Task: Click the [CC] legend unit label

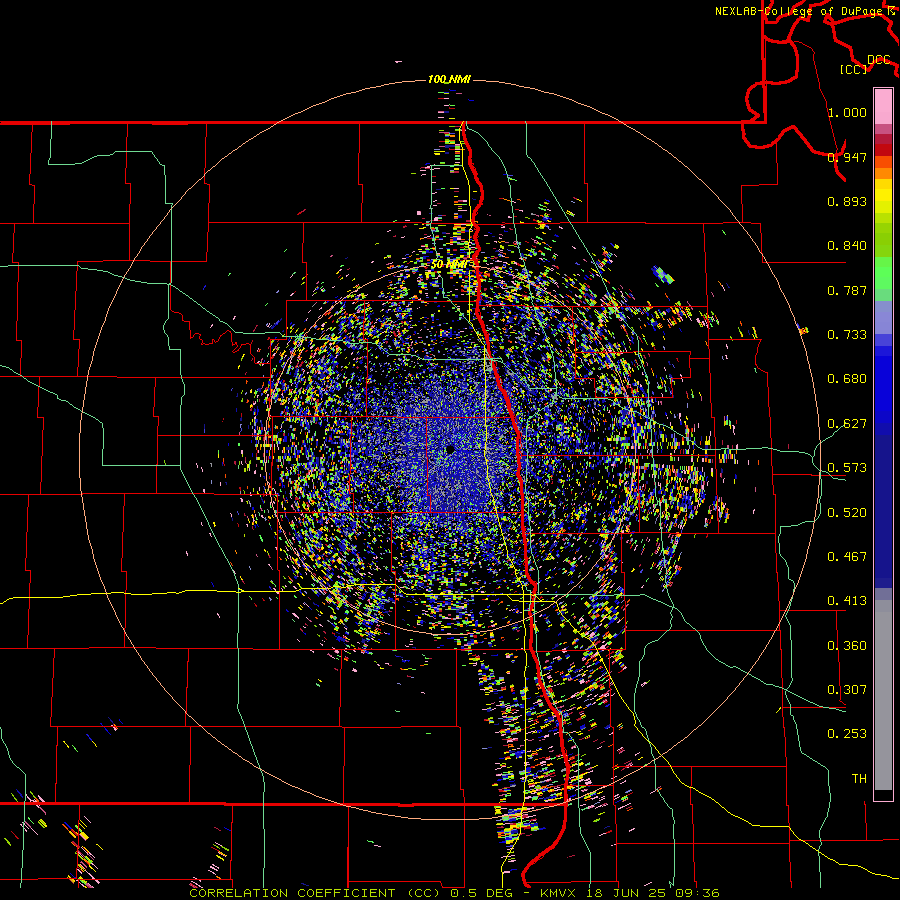Action: click(x=854, y=69)
